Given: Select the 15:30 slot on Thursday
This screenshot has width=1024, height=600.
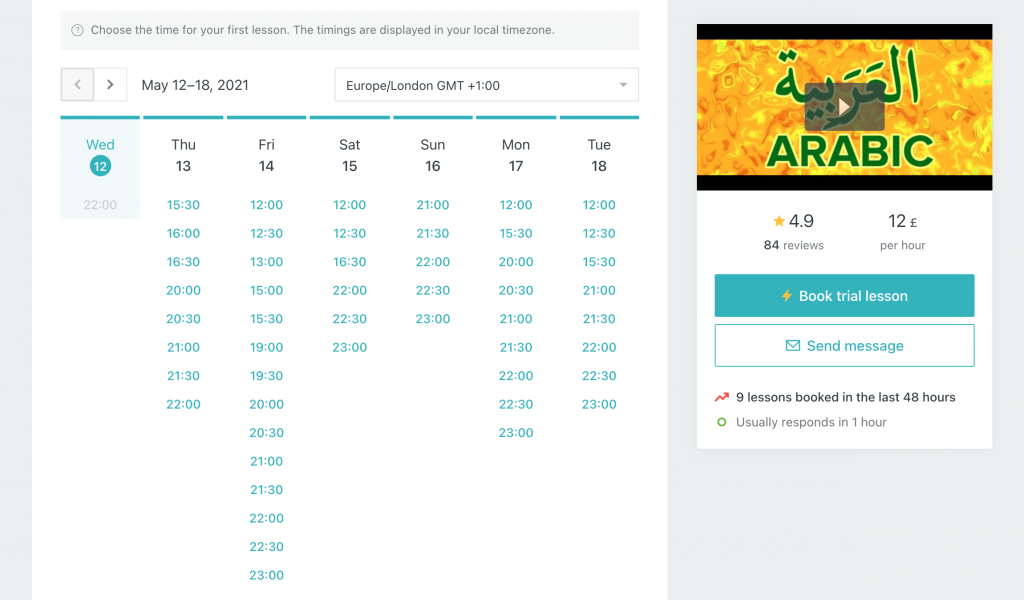Looking at the screenshot, I should (x=183, y=204).
